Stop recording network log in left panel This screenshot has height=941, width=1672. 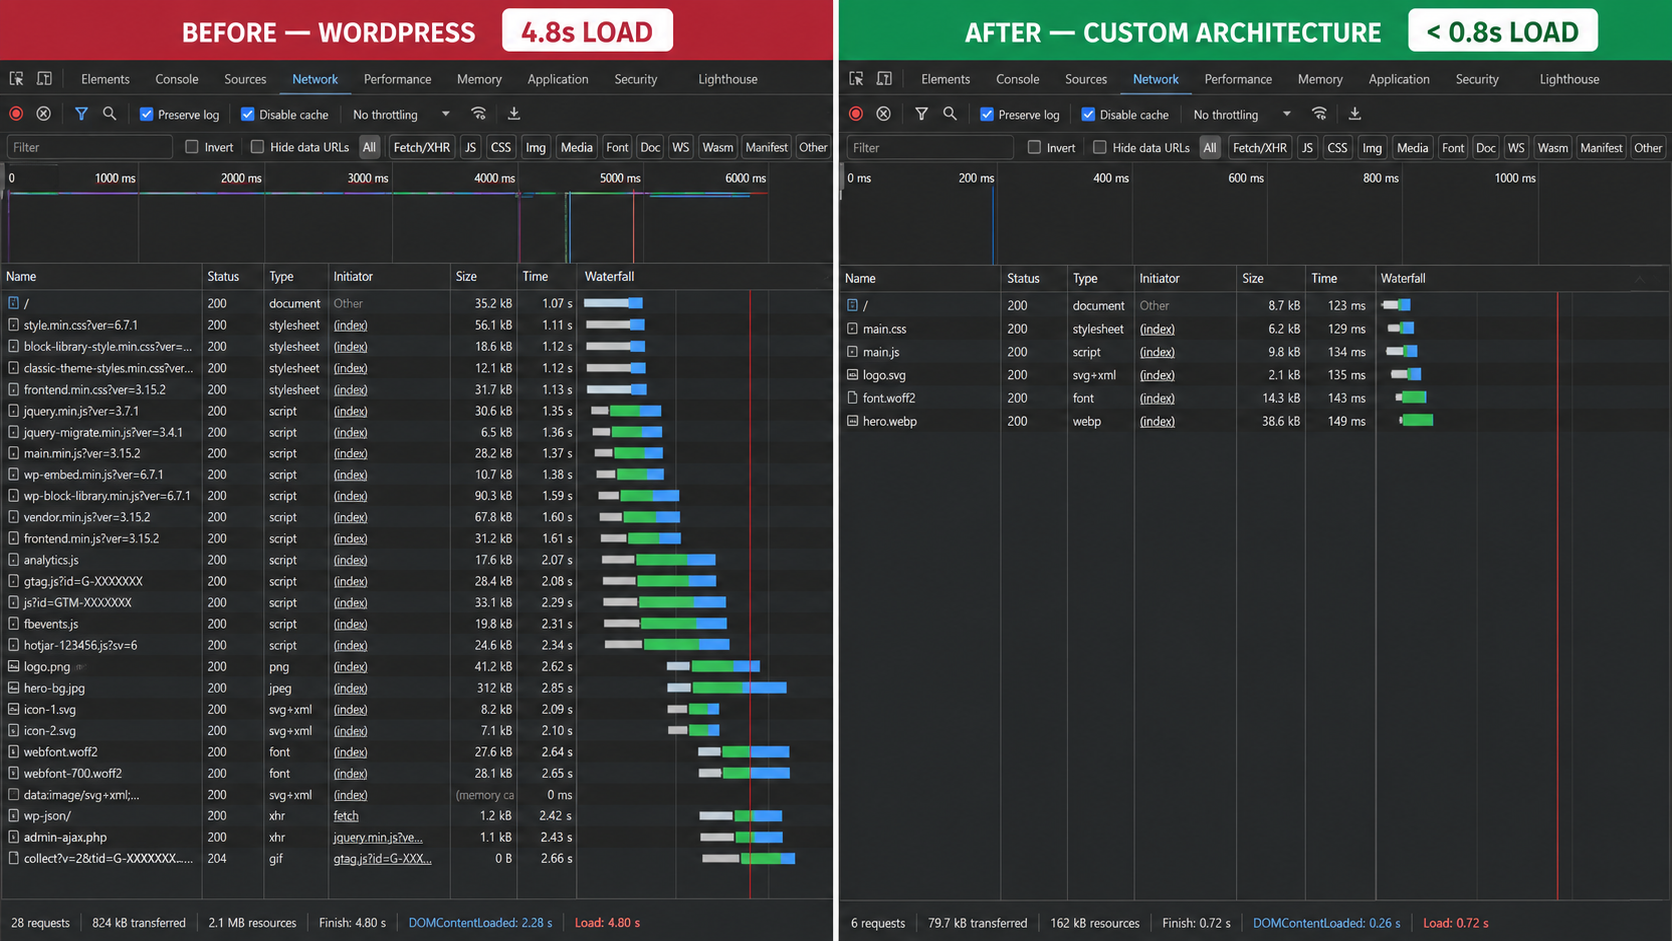(x=16, y=114)
